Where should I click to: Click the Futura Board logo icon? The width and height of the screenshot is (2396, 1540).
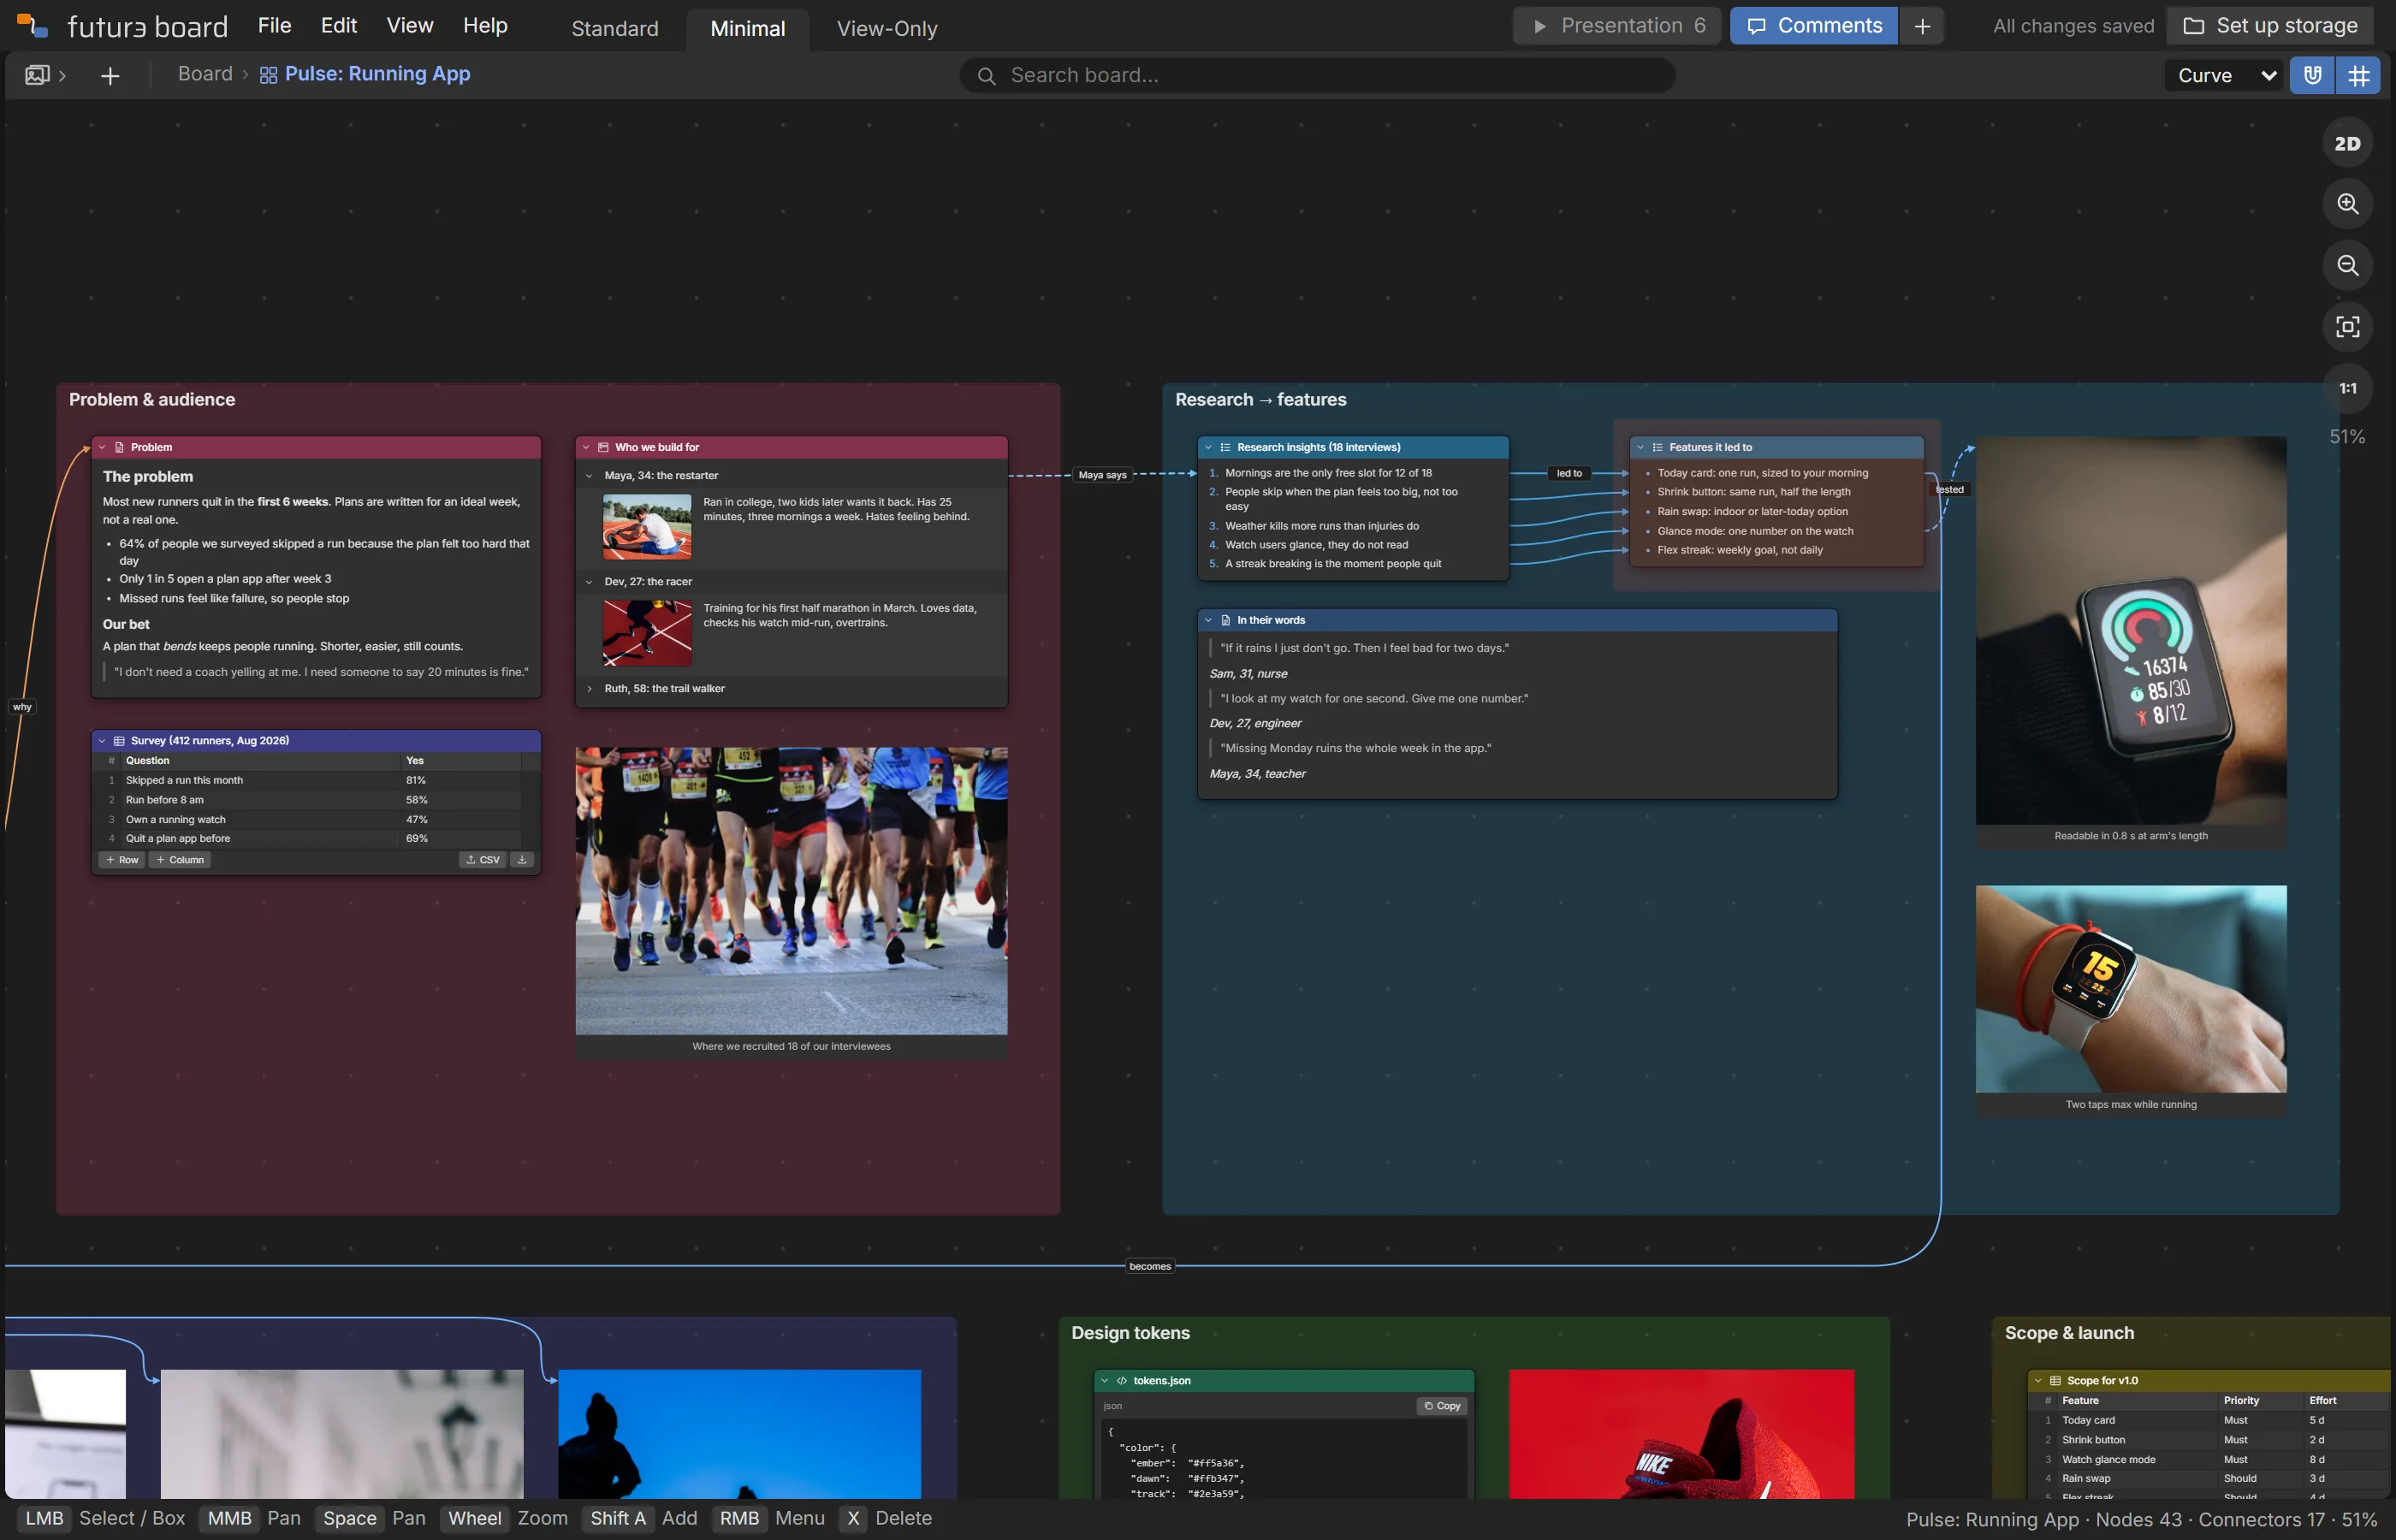[x=33, y=26]
